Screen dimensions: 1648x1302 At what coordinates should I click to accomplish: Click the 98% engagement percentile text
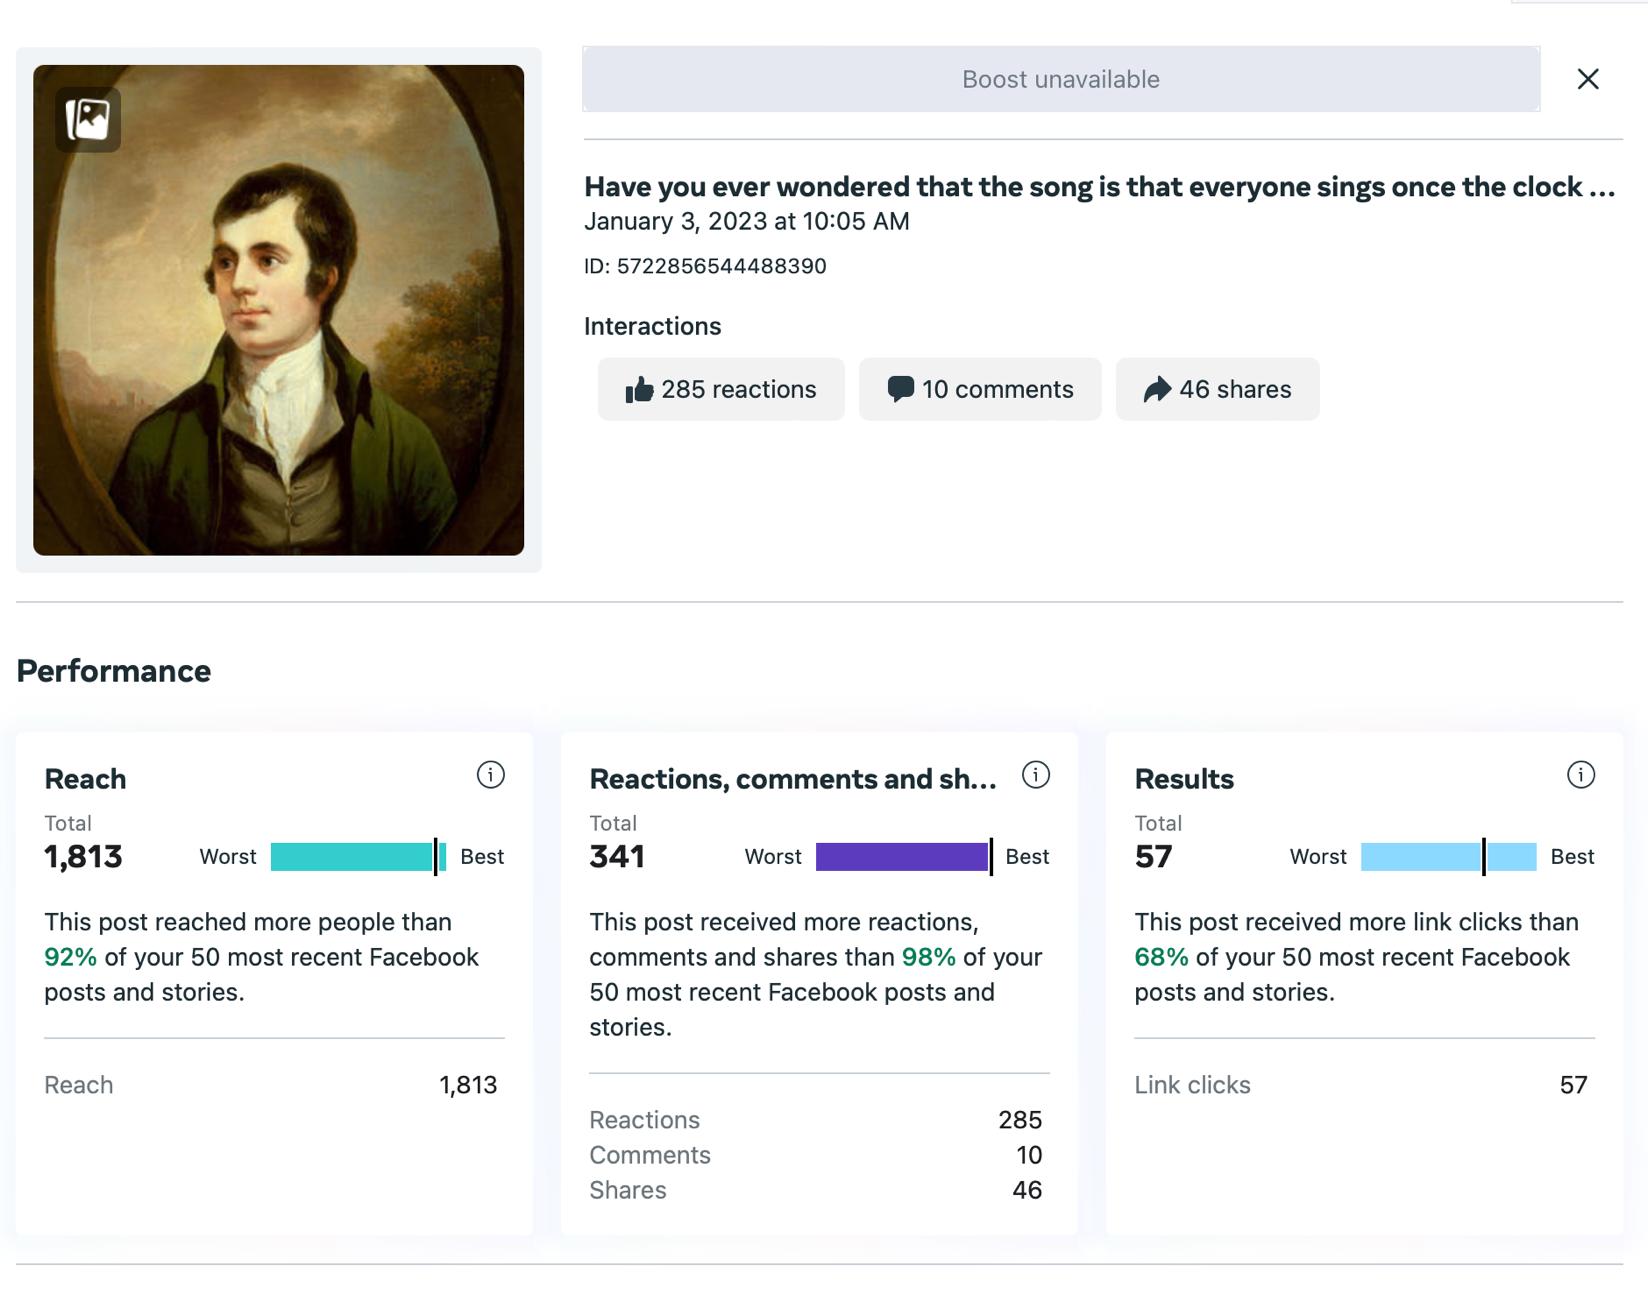928,957
